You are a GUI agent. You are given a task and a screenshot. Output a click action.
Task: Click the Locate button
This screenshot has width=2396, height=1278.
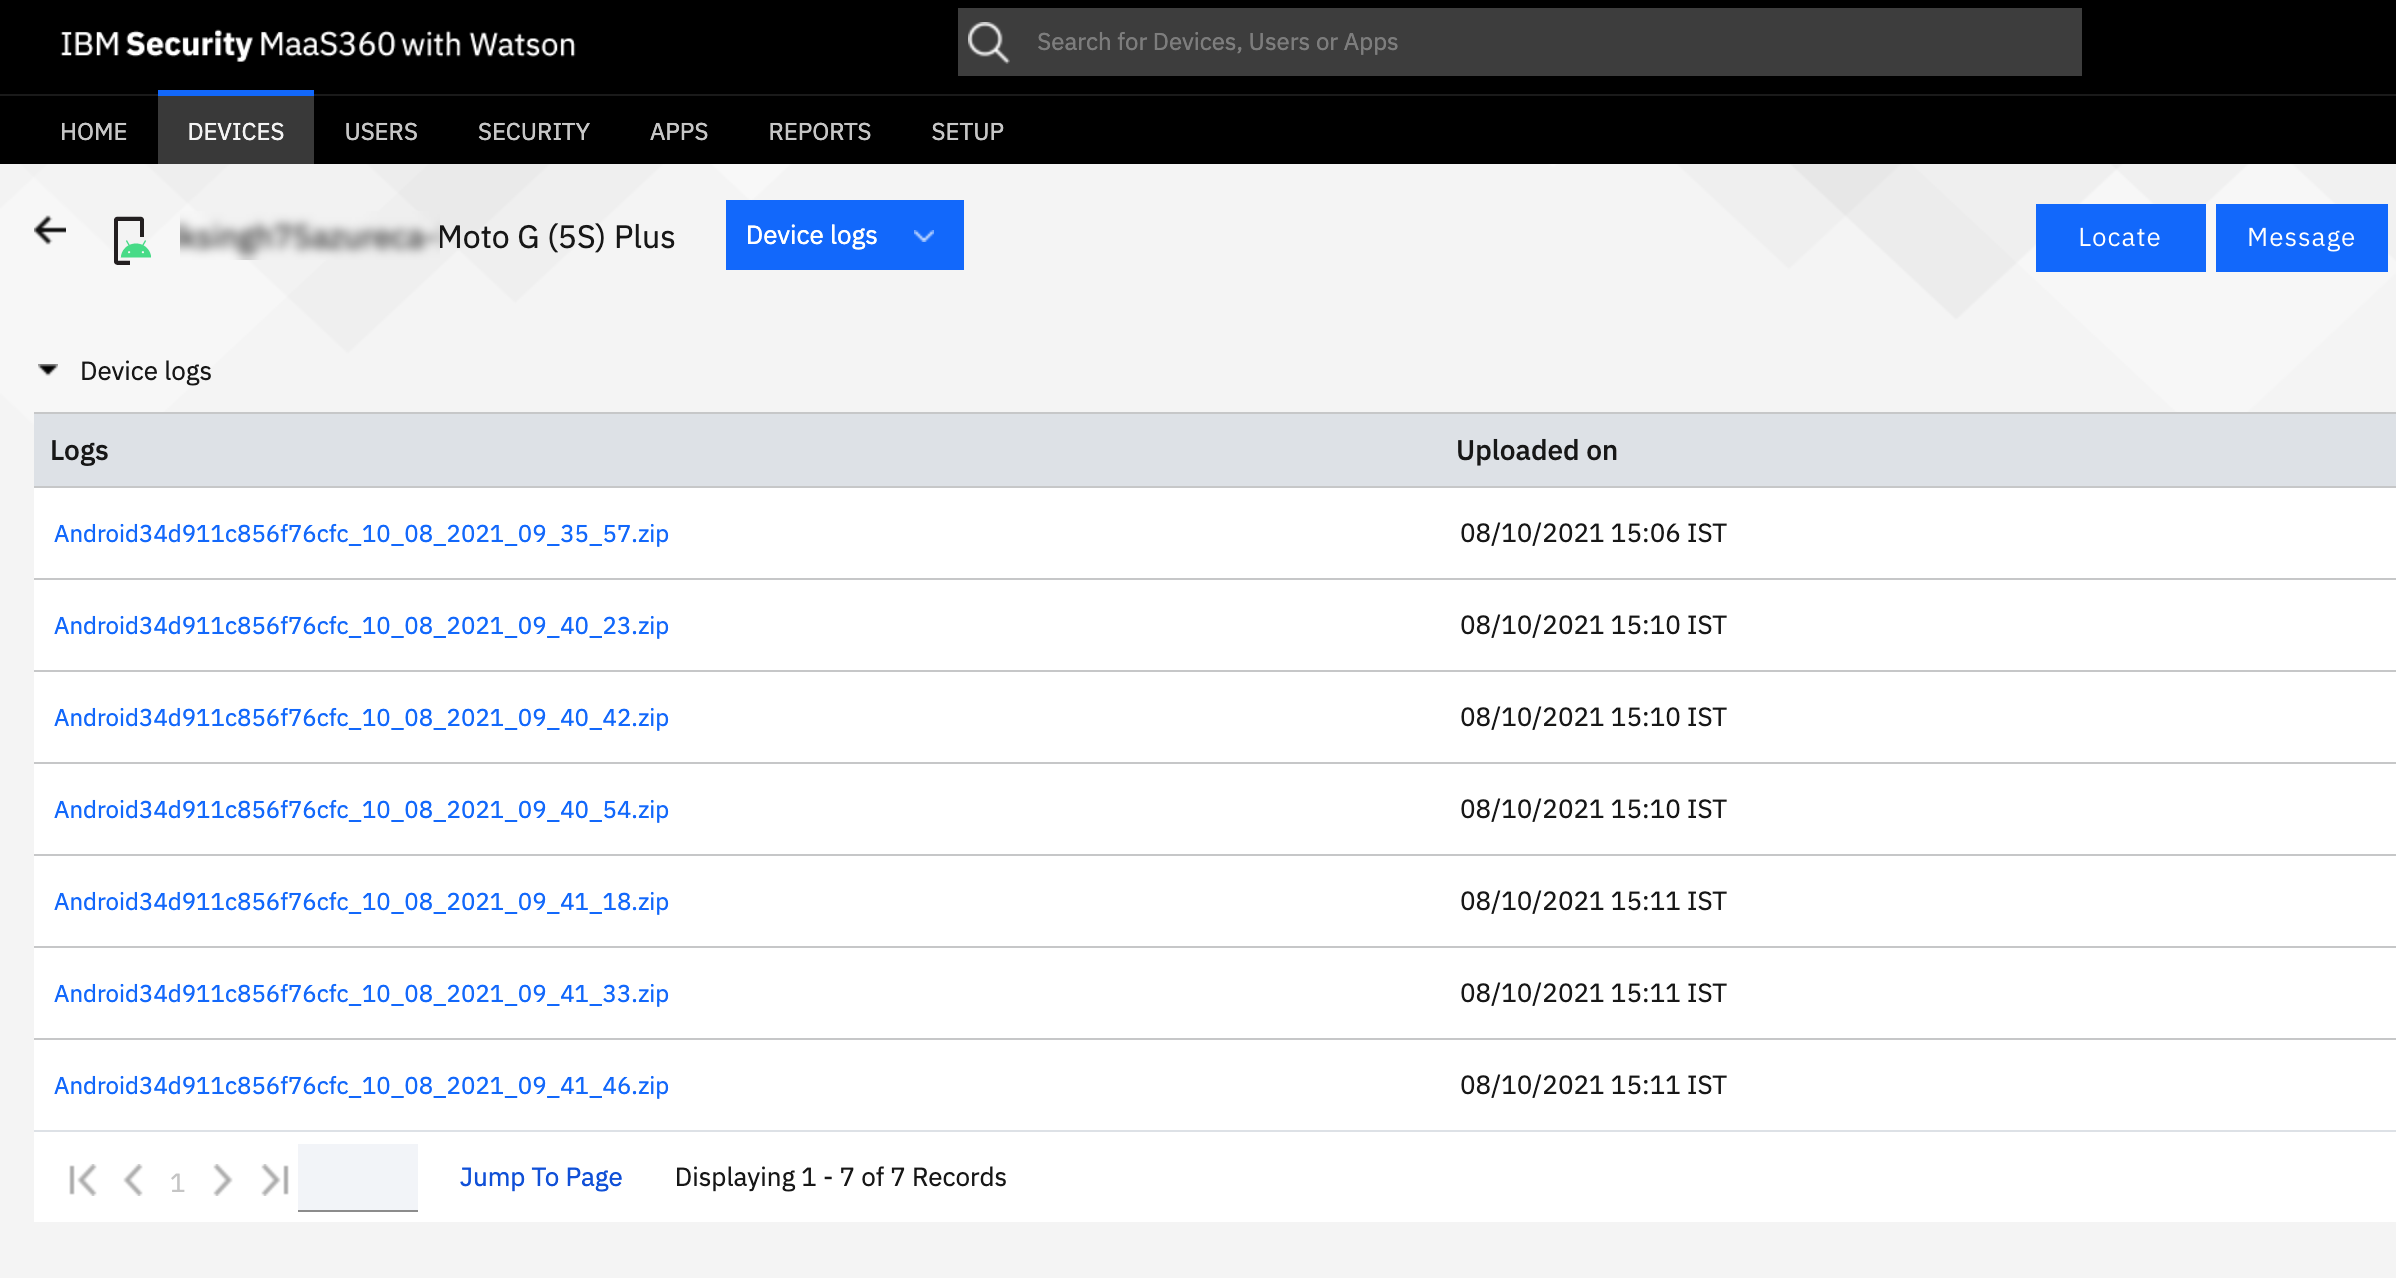coord(2120,237)
